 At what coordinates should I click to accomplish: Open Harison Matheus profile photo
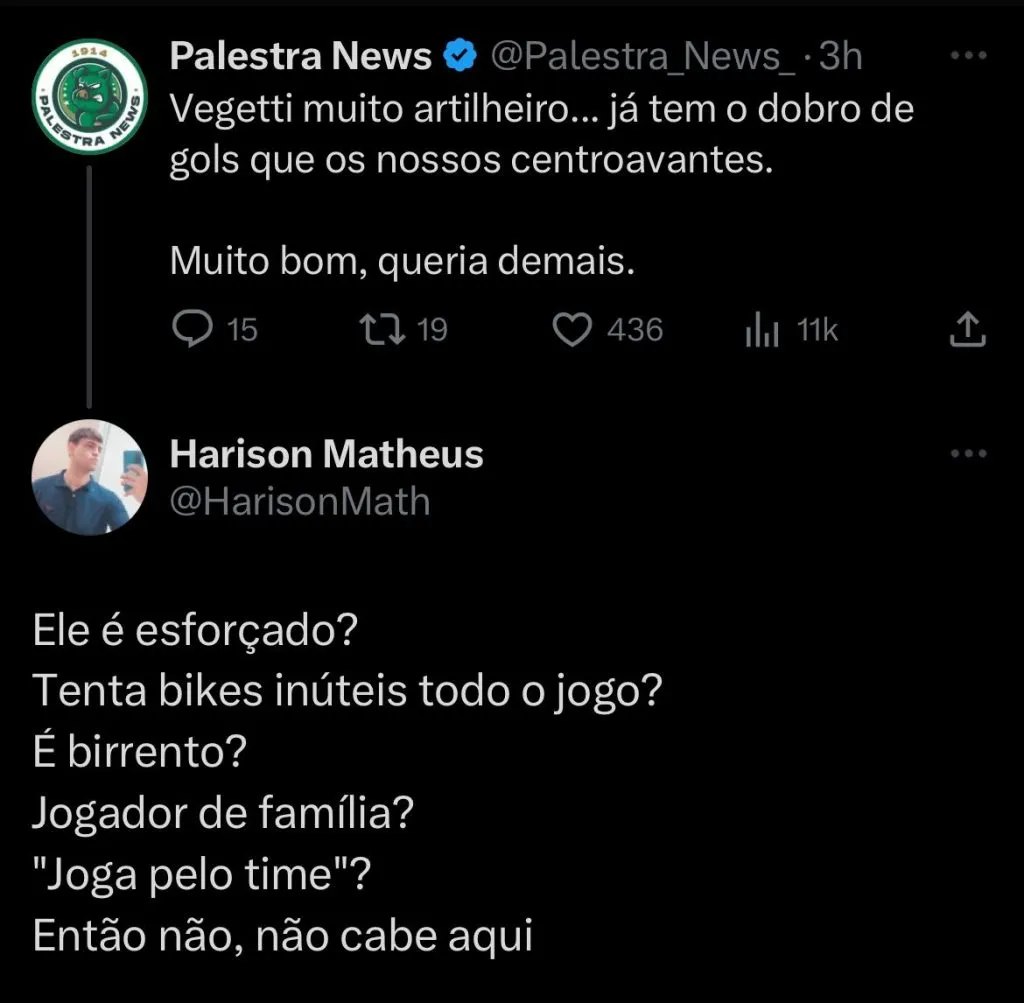click(x=89, y=477)
